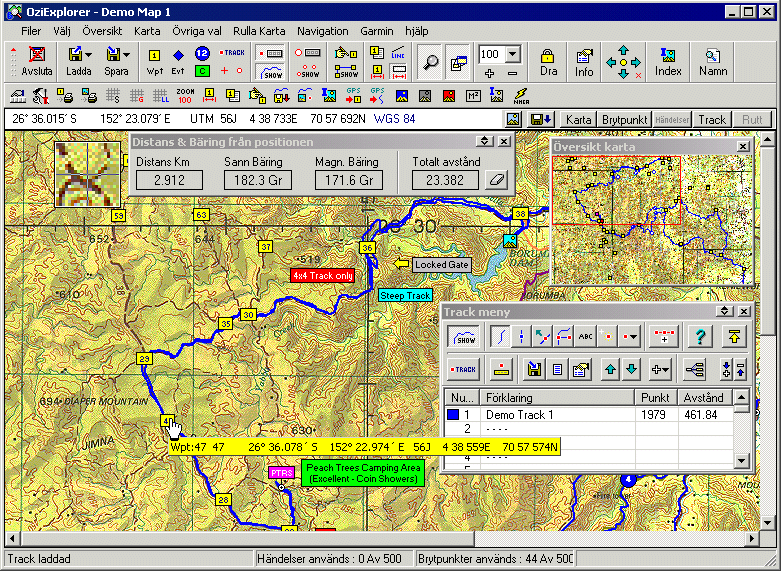Click the Brytpunkt button

pos(625,120)
